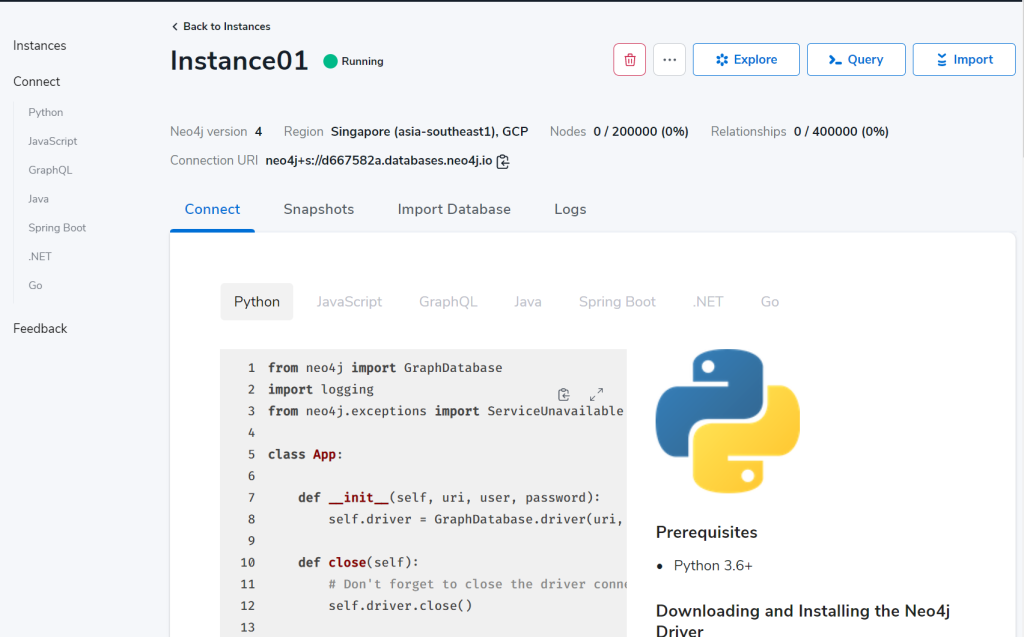Select the JavaScript language tab

349,302
